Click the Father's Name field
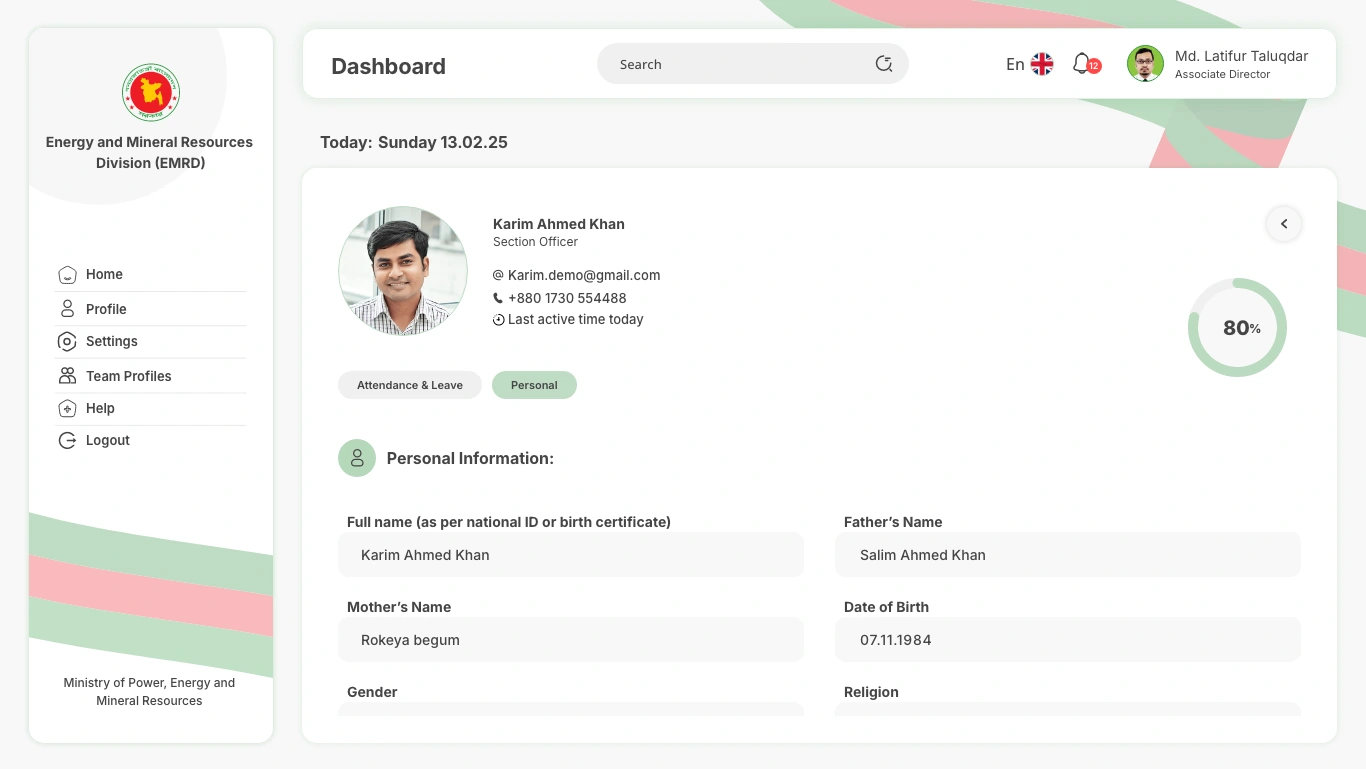This screenshot has width=1366, height=769. point(1068,555)
